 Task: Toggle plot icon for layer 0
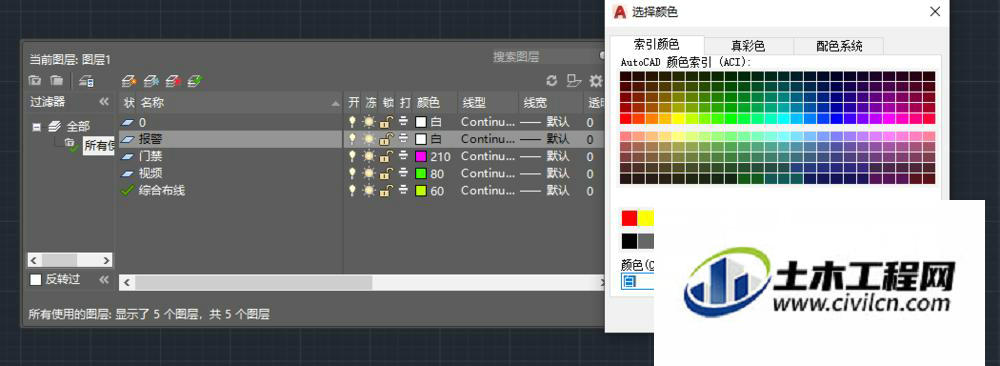404,122
